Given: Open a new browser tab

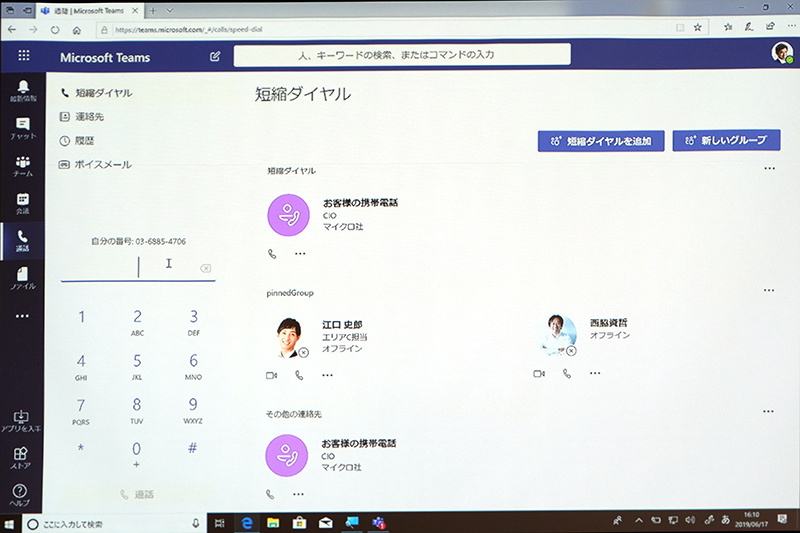Looking at the screenshot, I should pos(153,10).
